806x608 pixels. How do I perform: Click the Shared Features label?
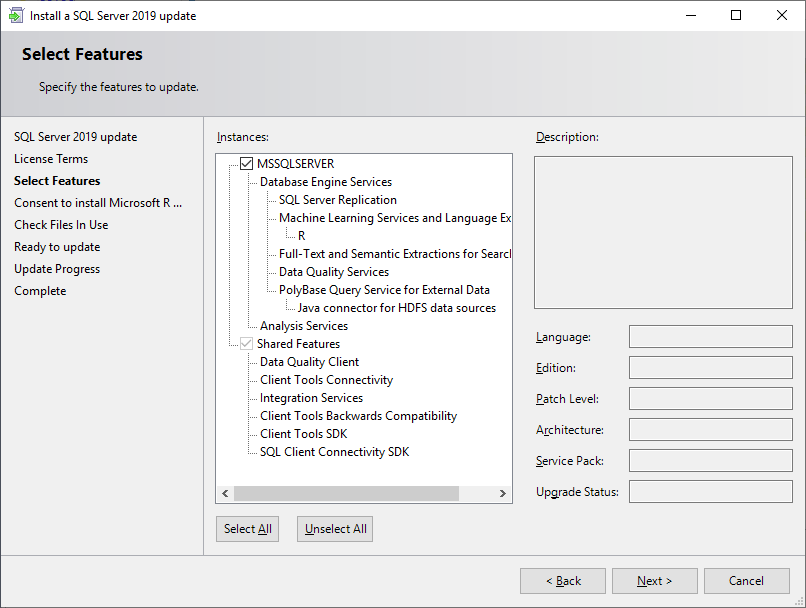299,344
